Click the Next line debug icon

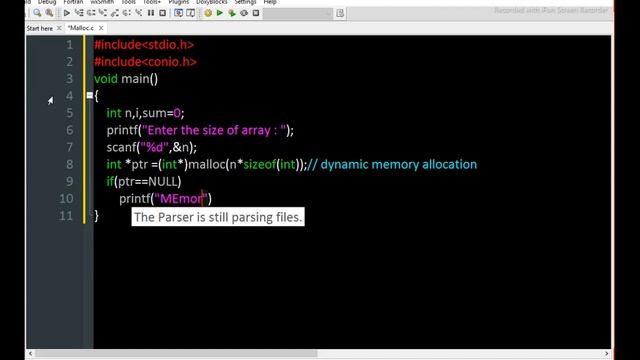[91, 13]
